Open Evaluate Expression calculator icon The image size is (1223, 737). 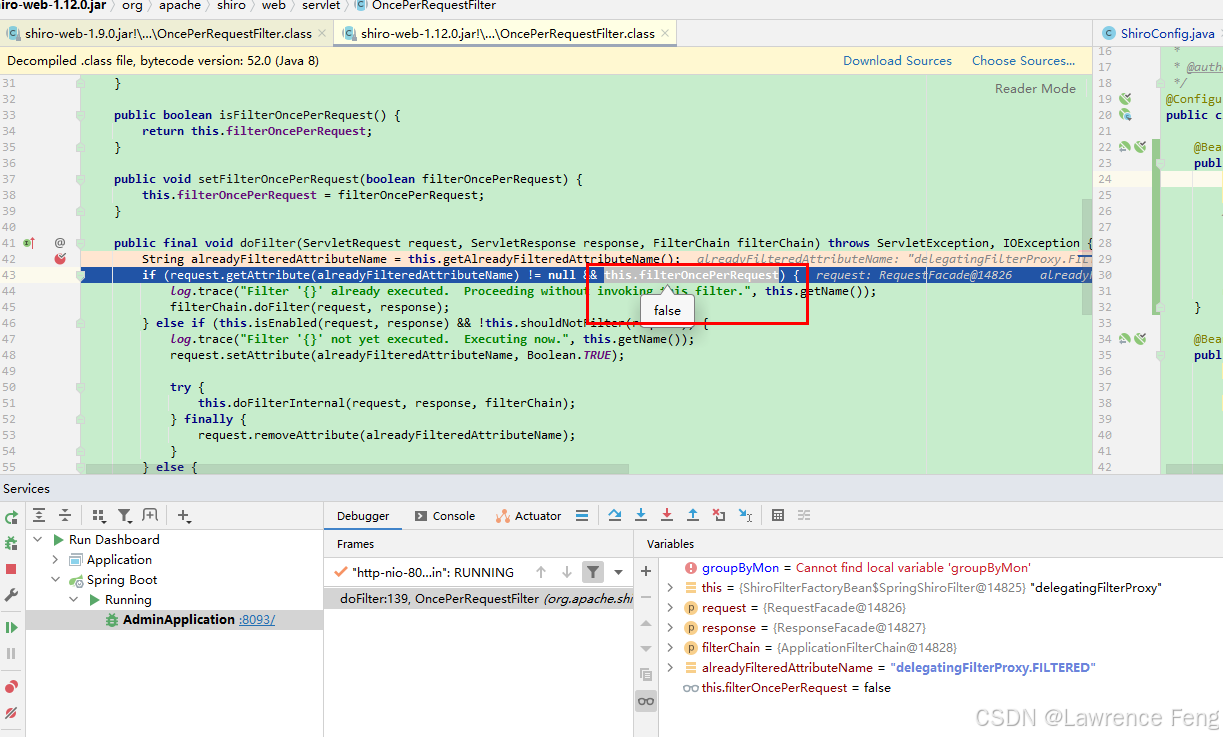778,516
